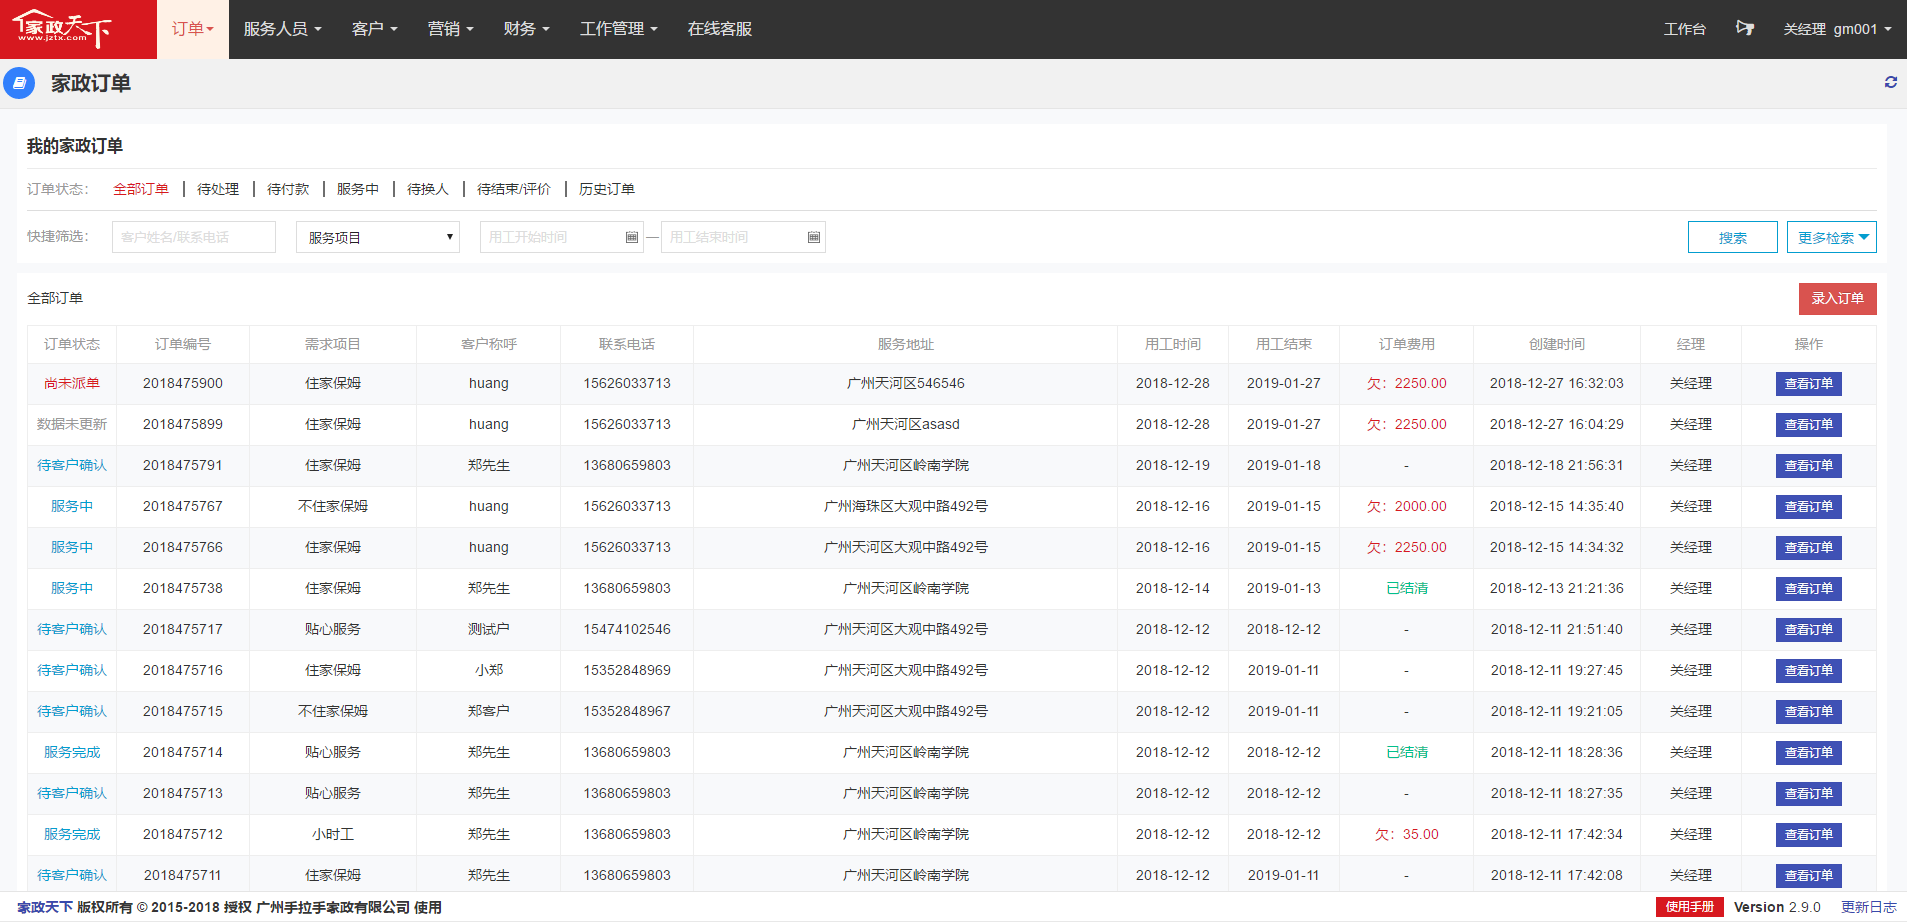Click 欠: 2000.00 fee cell

pyautogui.click(x=1407, y=506)
